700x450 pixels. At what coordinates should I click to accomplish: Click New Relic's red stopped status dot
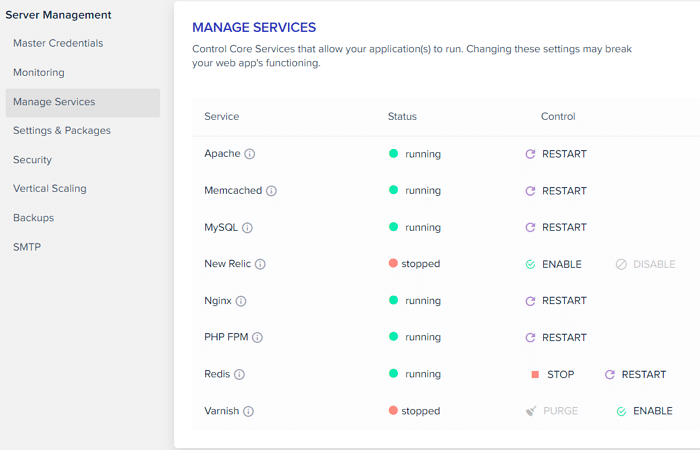(x=393, y=263)
